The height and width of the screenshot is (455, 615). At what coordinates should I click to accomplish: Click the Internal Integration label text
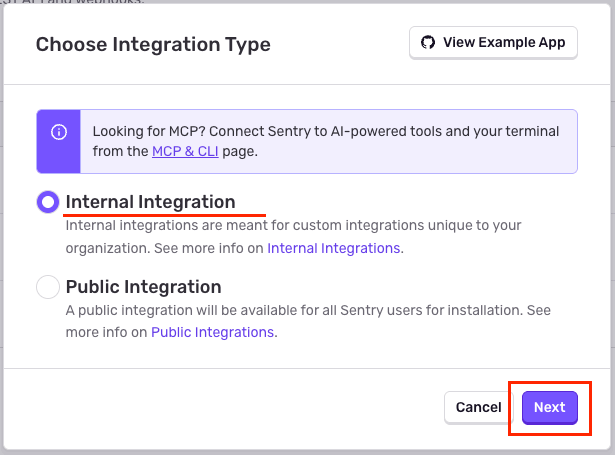[x=151, y=202]
